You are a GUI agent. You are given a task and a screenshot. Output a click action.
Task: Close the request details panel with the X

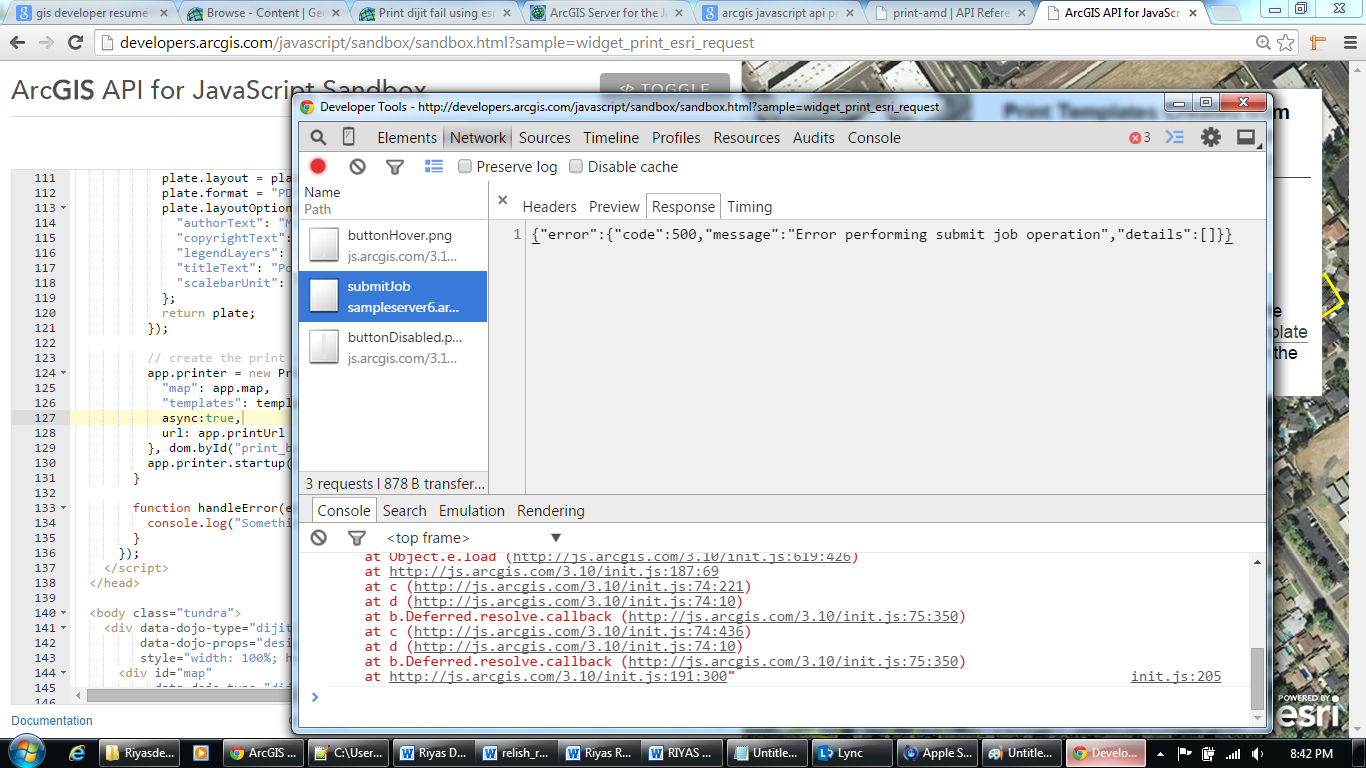(x=503, y=201)
